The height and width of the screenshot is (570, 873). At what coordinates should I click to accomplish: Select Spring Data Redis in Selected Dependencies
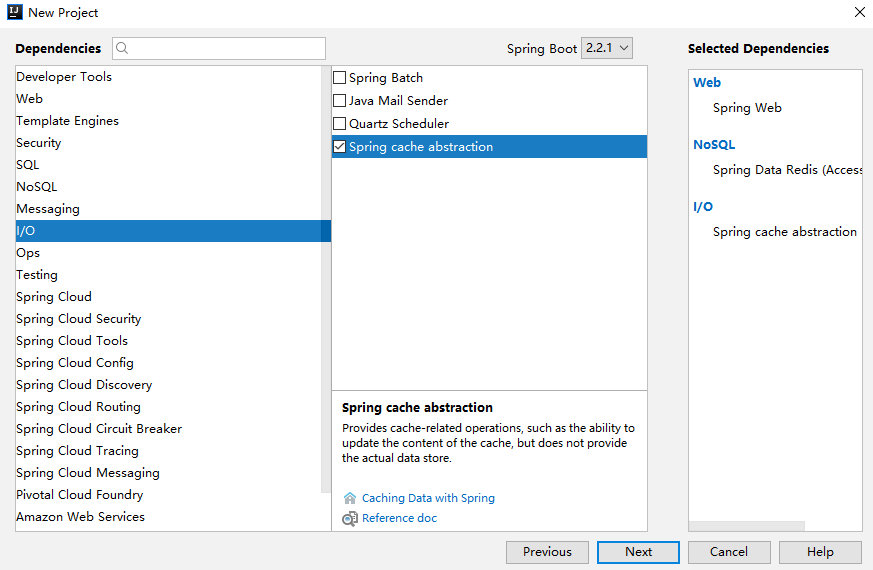pyautogui.click(x=787, y=170)
